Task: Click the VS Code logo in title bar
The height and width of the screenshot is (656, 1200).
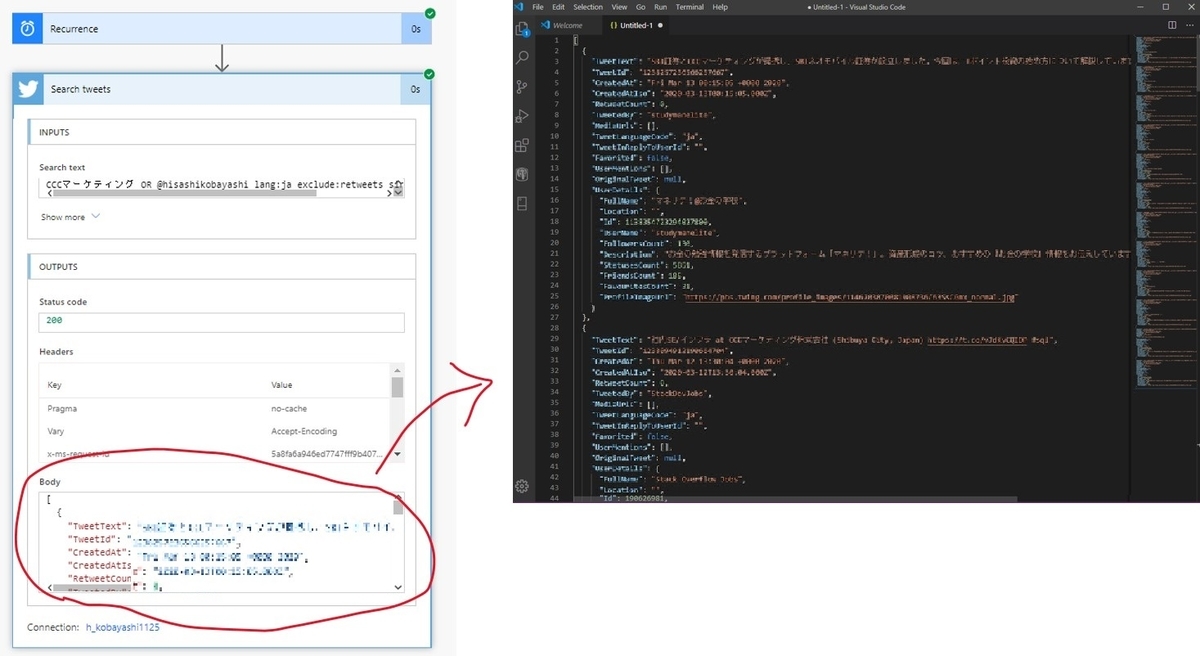Action: click(x=520, y=7)
